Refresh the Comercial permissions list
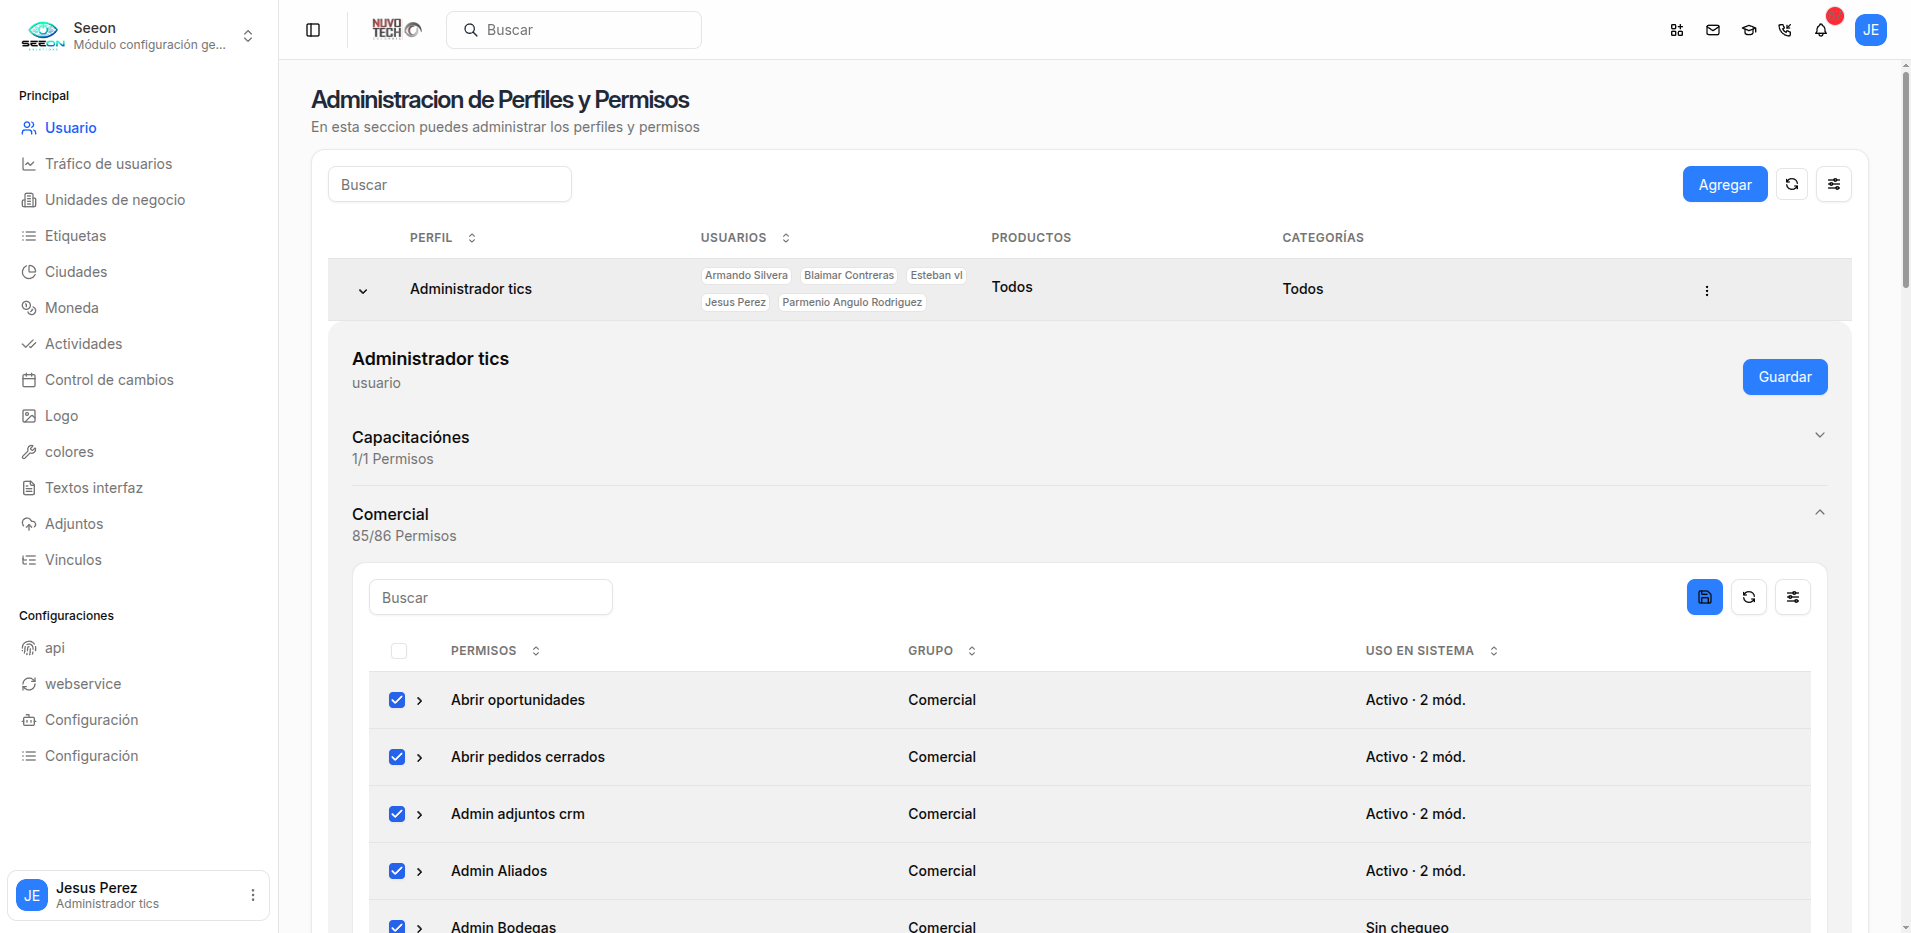 click(x=1749, y=597)
